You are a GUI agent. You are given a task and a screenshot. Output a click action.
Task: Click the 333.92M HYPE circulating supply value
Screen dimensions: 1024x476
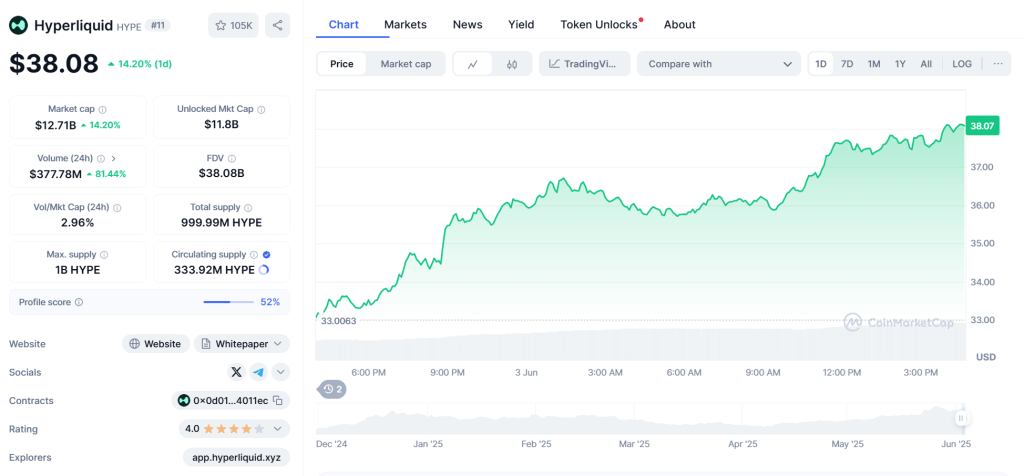(x=214, y=270)
